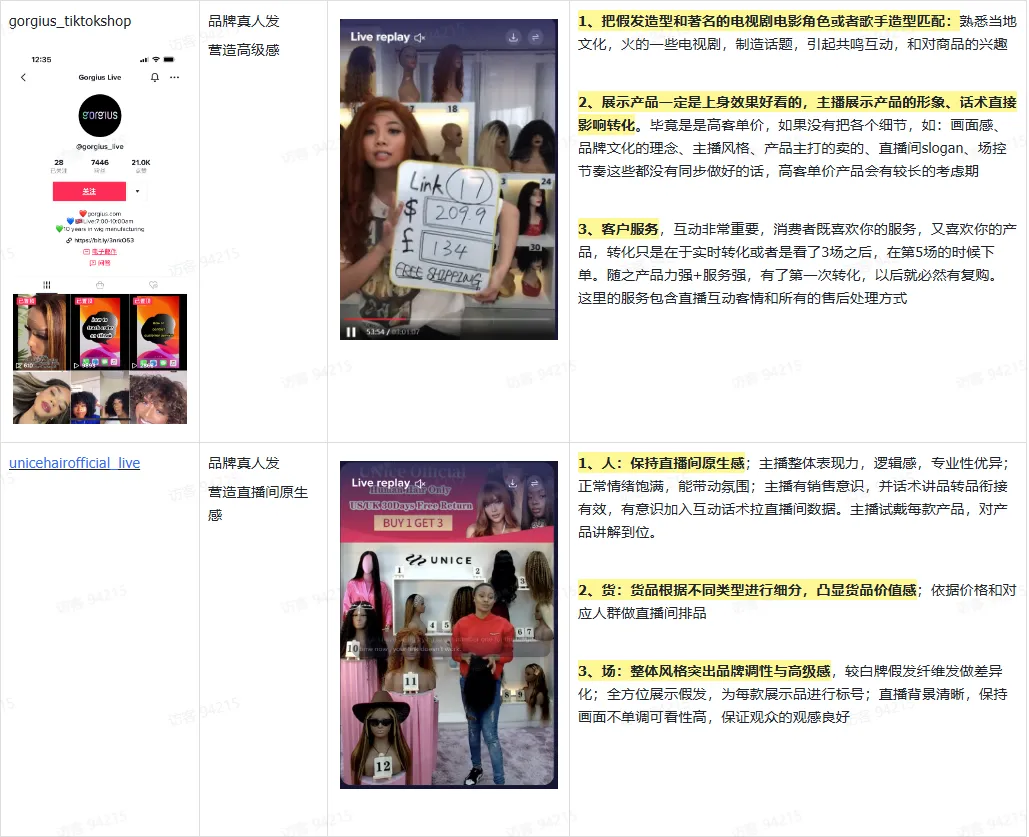Click download icon in Gorgius live replay
Screen dimensions: 1029x837
(513, 37)
